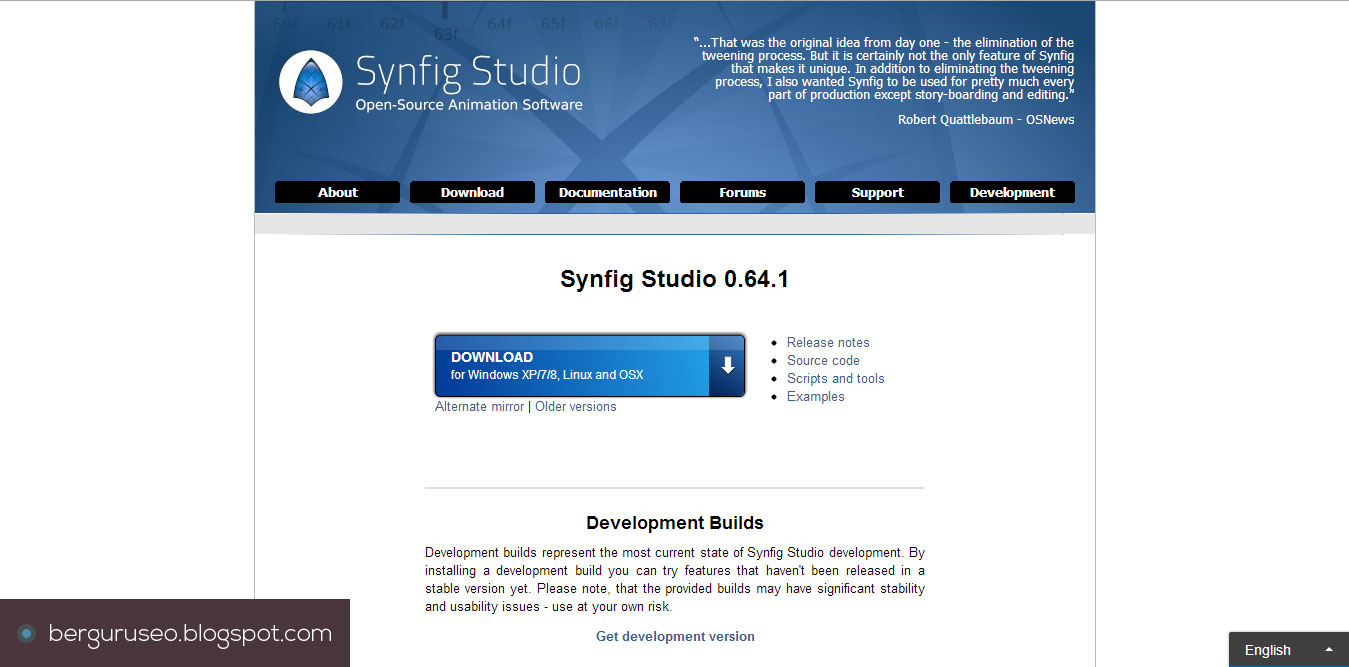
Task: Expand the English language selector
Action: [x=1288, y=650]
